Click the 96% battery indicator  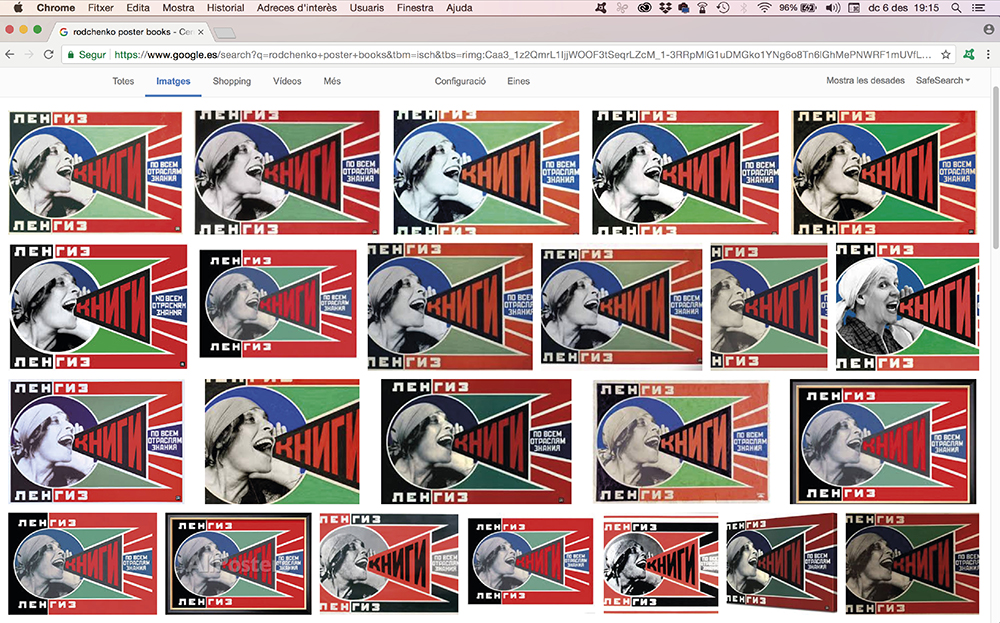click(x=797, y=8)
